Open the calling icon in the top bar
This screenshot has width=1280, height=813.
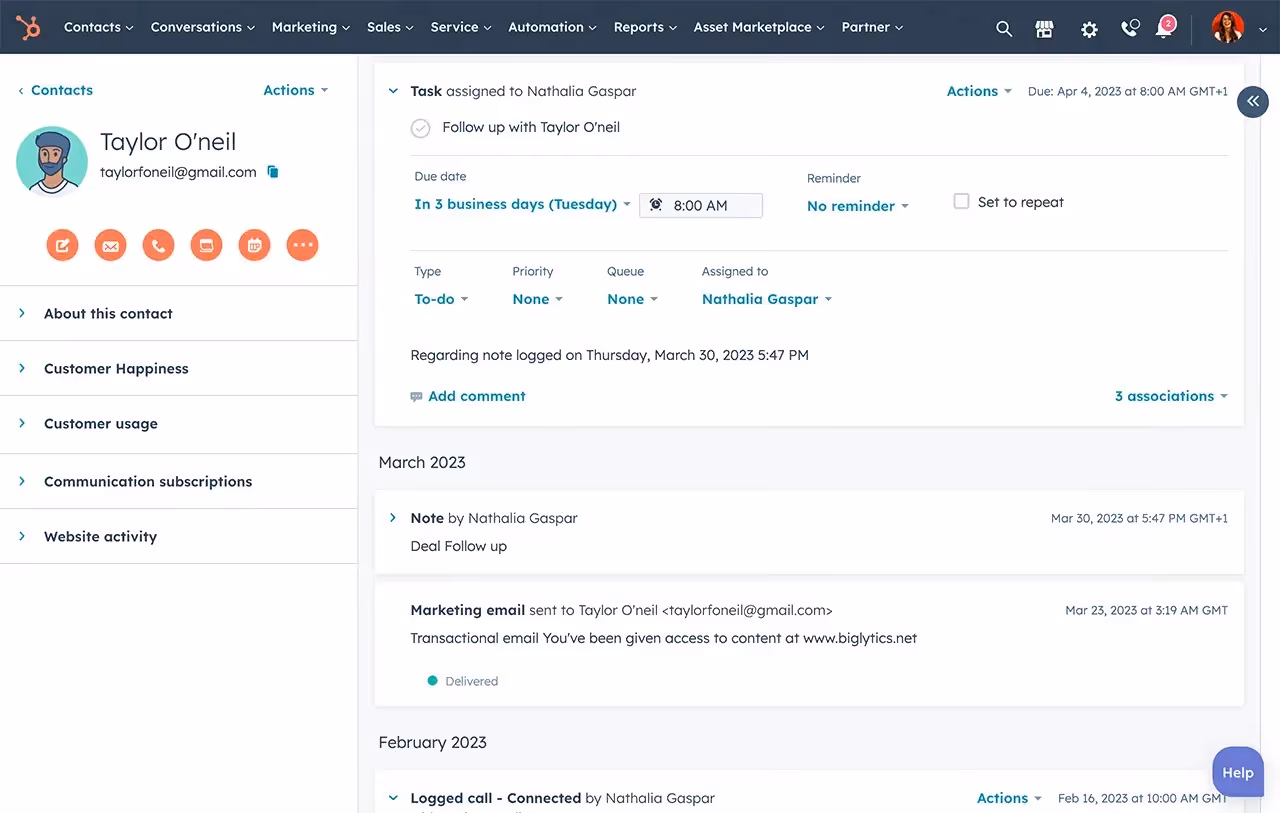click(1128, 28)
